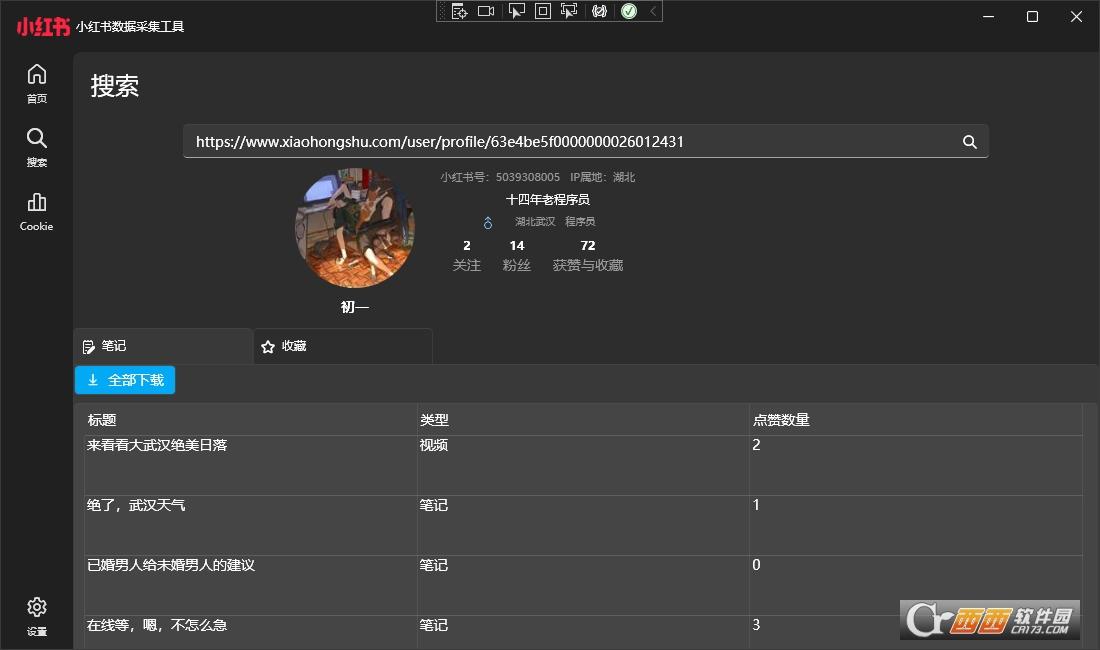Toggle display layout adorners in debug toolbar
The image size is (1100, 650).
[543, 11]
